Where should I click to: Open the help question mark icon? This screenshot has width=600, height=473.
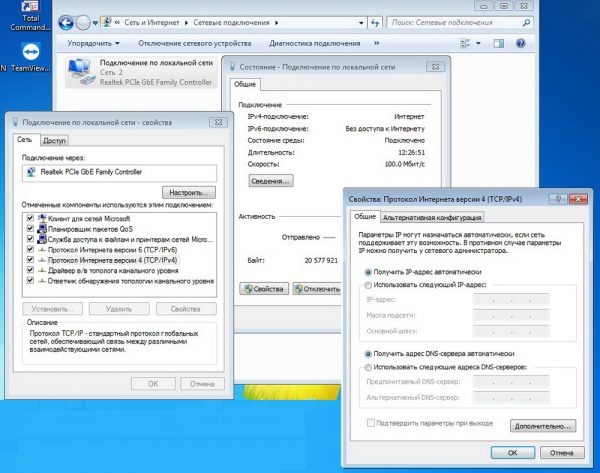(520, 43)
